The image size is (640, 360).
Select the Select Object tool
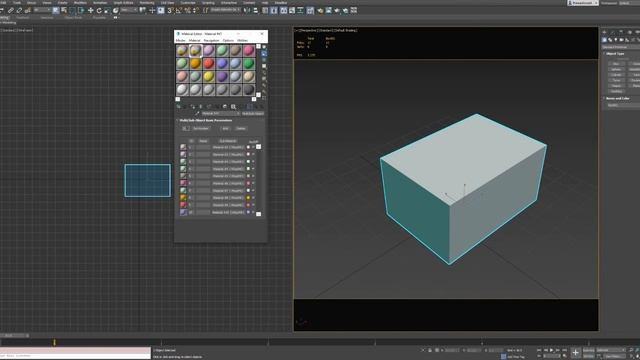[56, 10]
